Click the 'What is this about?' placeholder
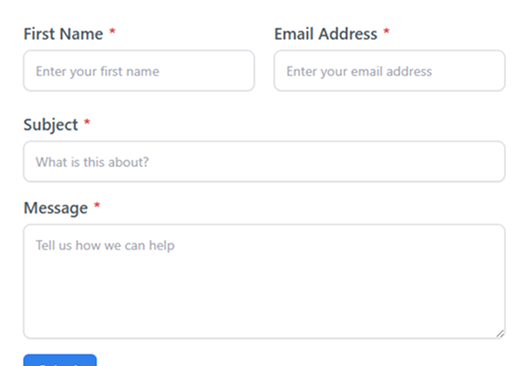The height and width of the screenshot is (366, 530). (92, 162)
